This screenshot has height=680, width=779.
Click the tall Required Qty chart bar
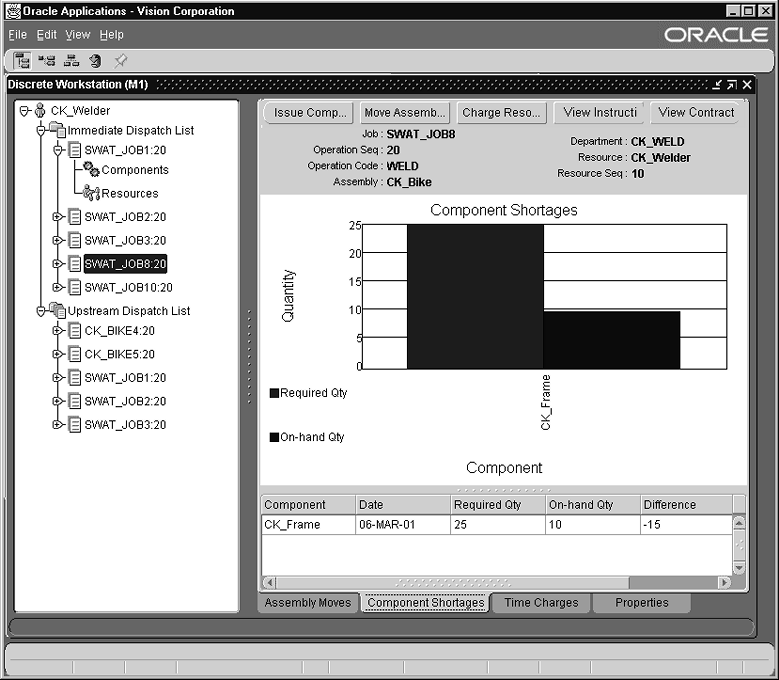pyautogui.click(x=475, y=297)
